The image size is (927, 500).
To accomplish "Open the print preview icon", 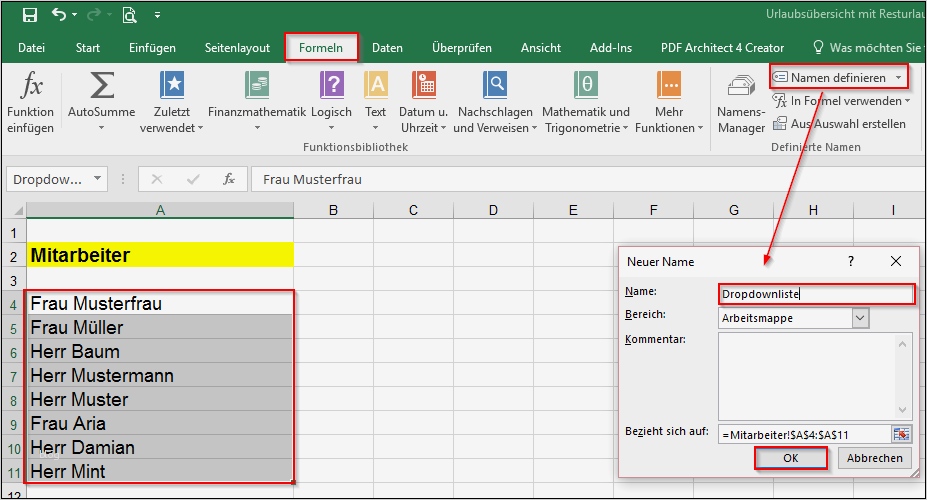I will [129, 15].
